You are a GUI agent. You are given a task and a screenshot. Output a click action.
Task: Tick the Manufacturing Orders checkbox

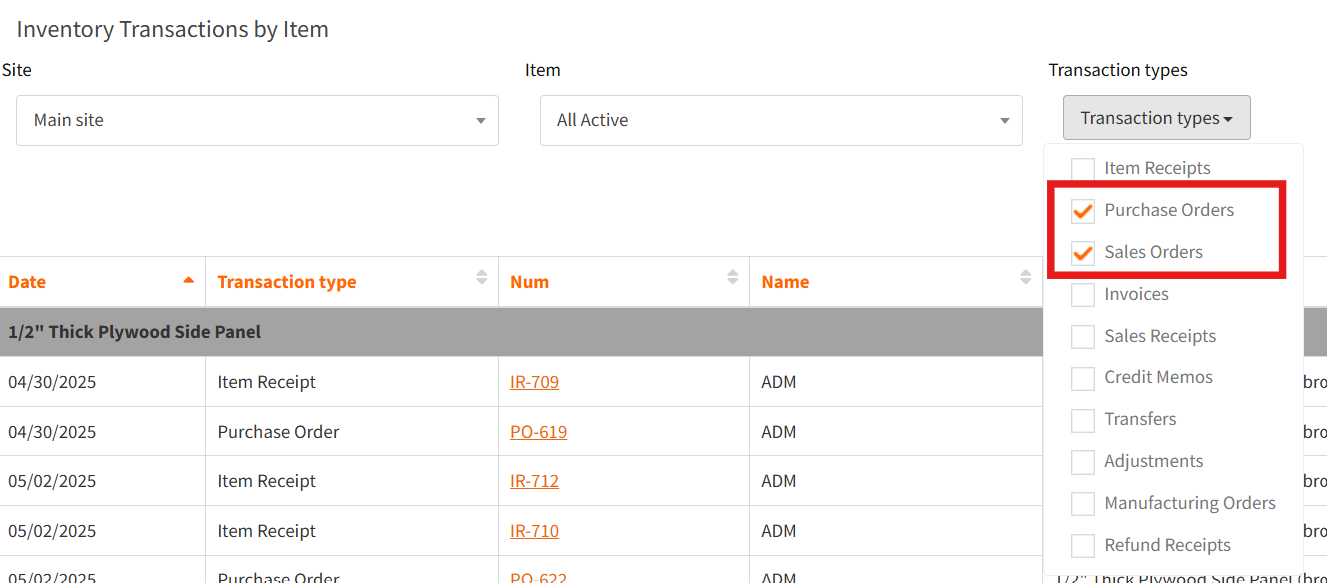[1083, 503]
